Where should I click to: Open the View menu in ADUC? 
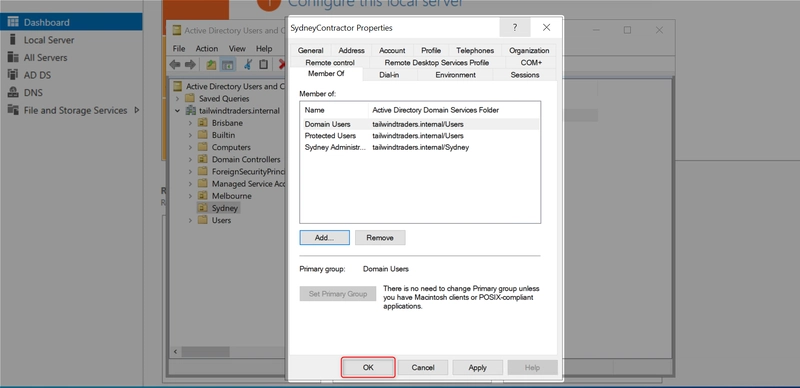point(237,49)
